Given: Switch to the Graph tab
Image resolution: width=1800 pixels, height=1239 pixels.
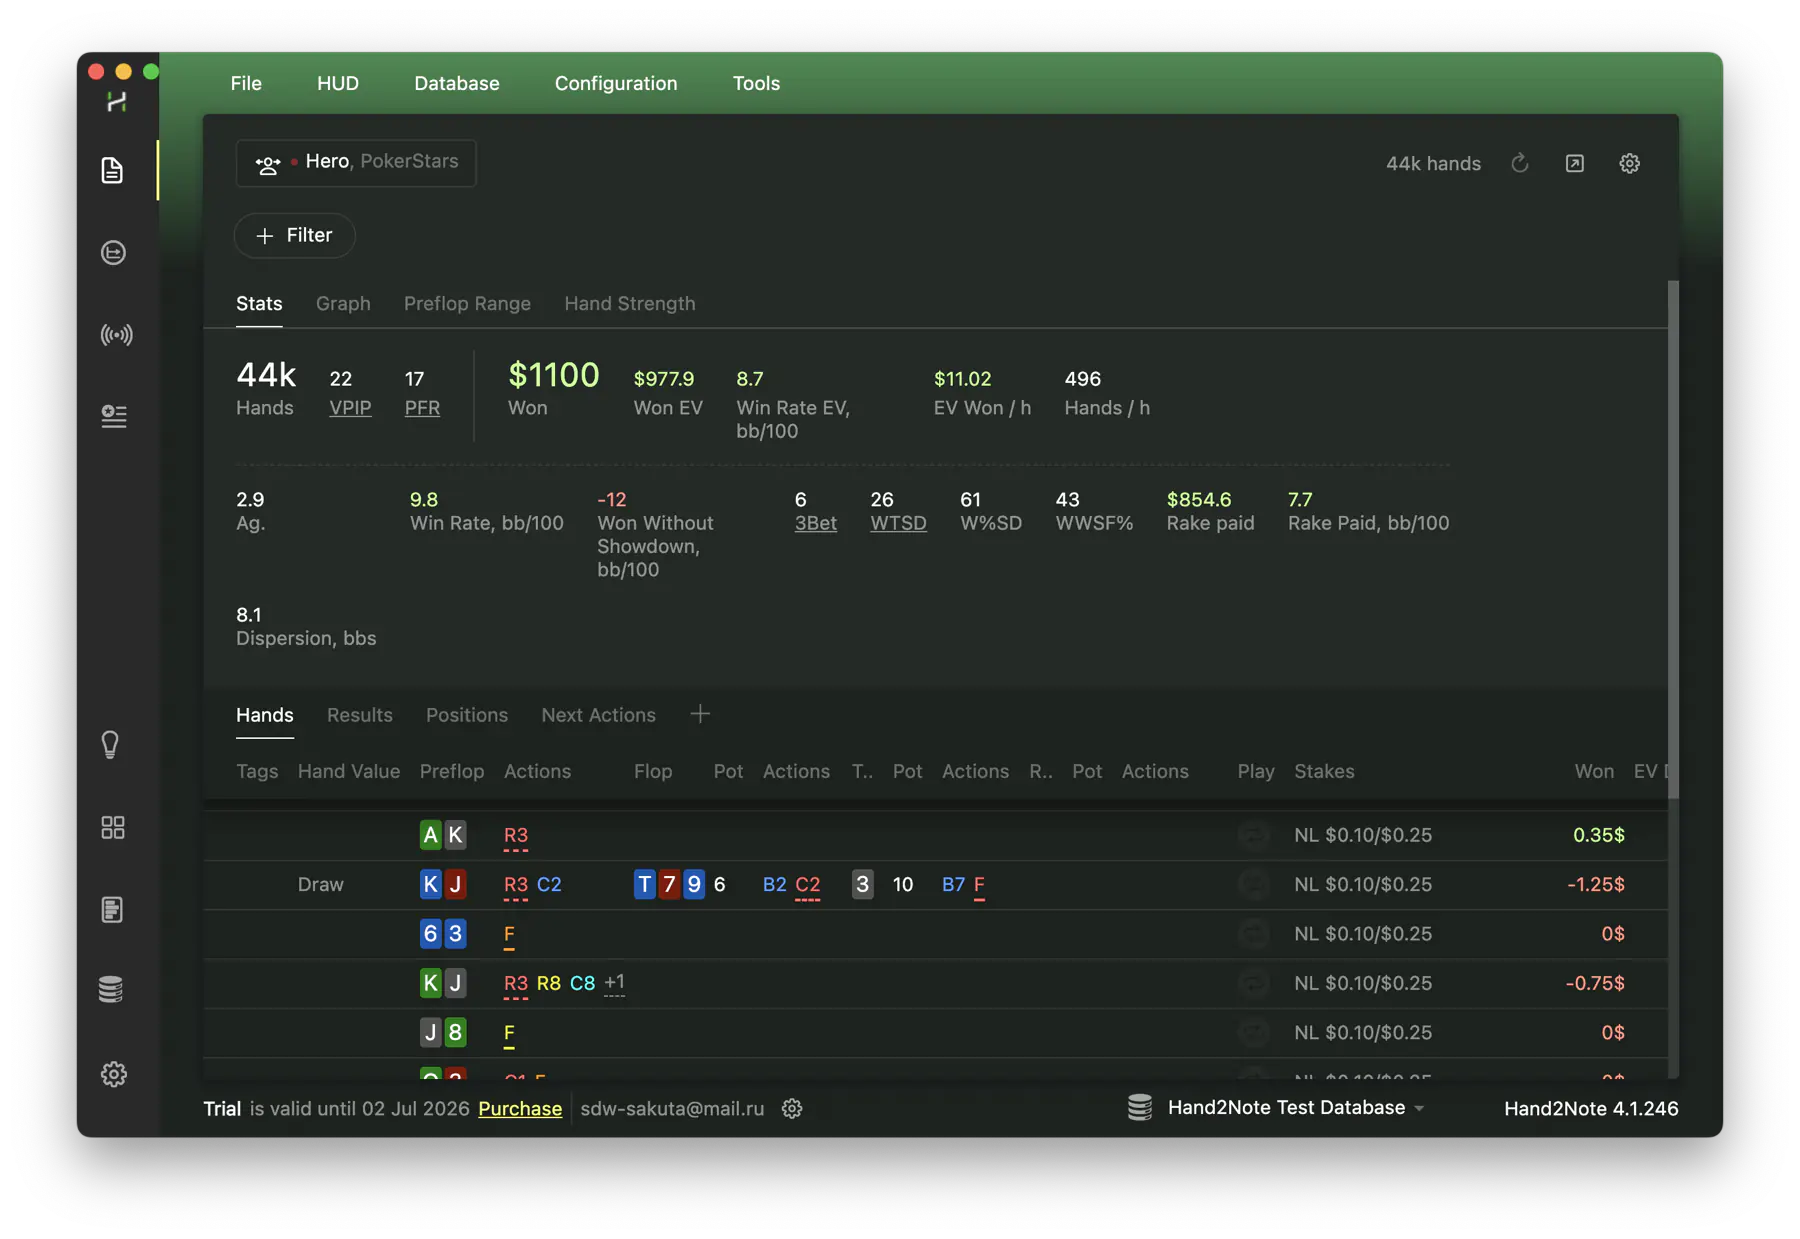Looking at the screenshot, I should tap(343, 303).
